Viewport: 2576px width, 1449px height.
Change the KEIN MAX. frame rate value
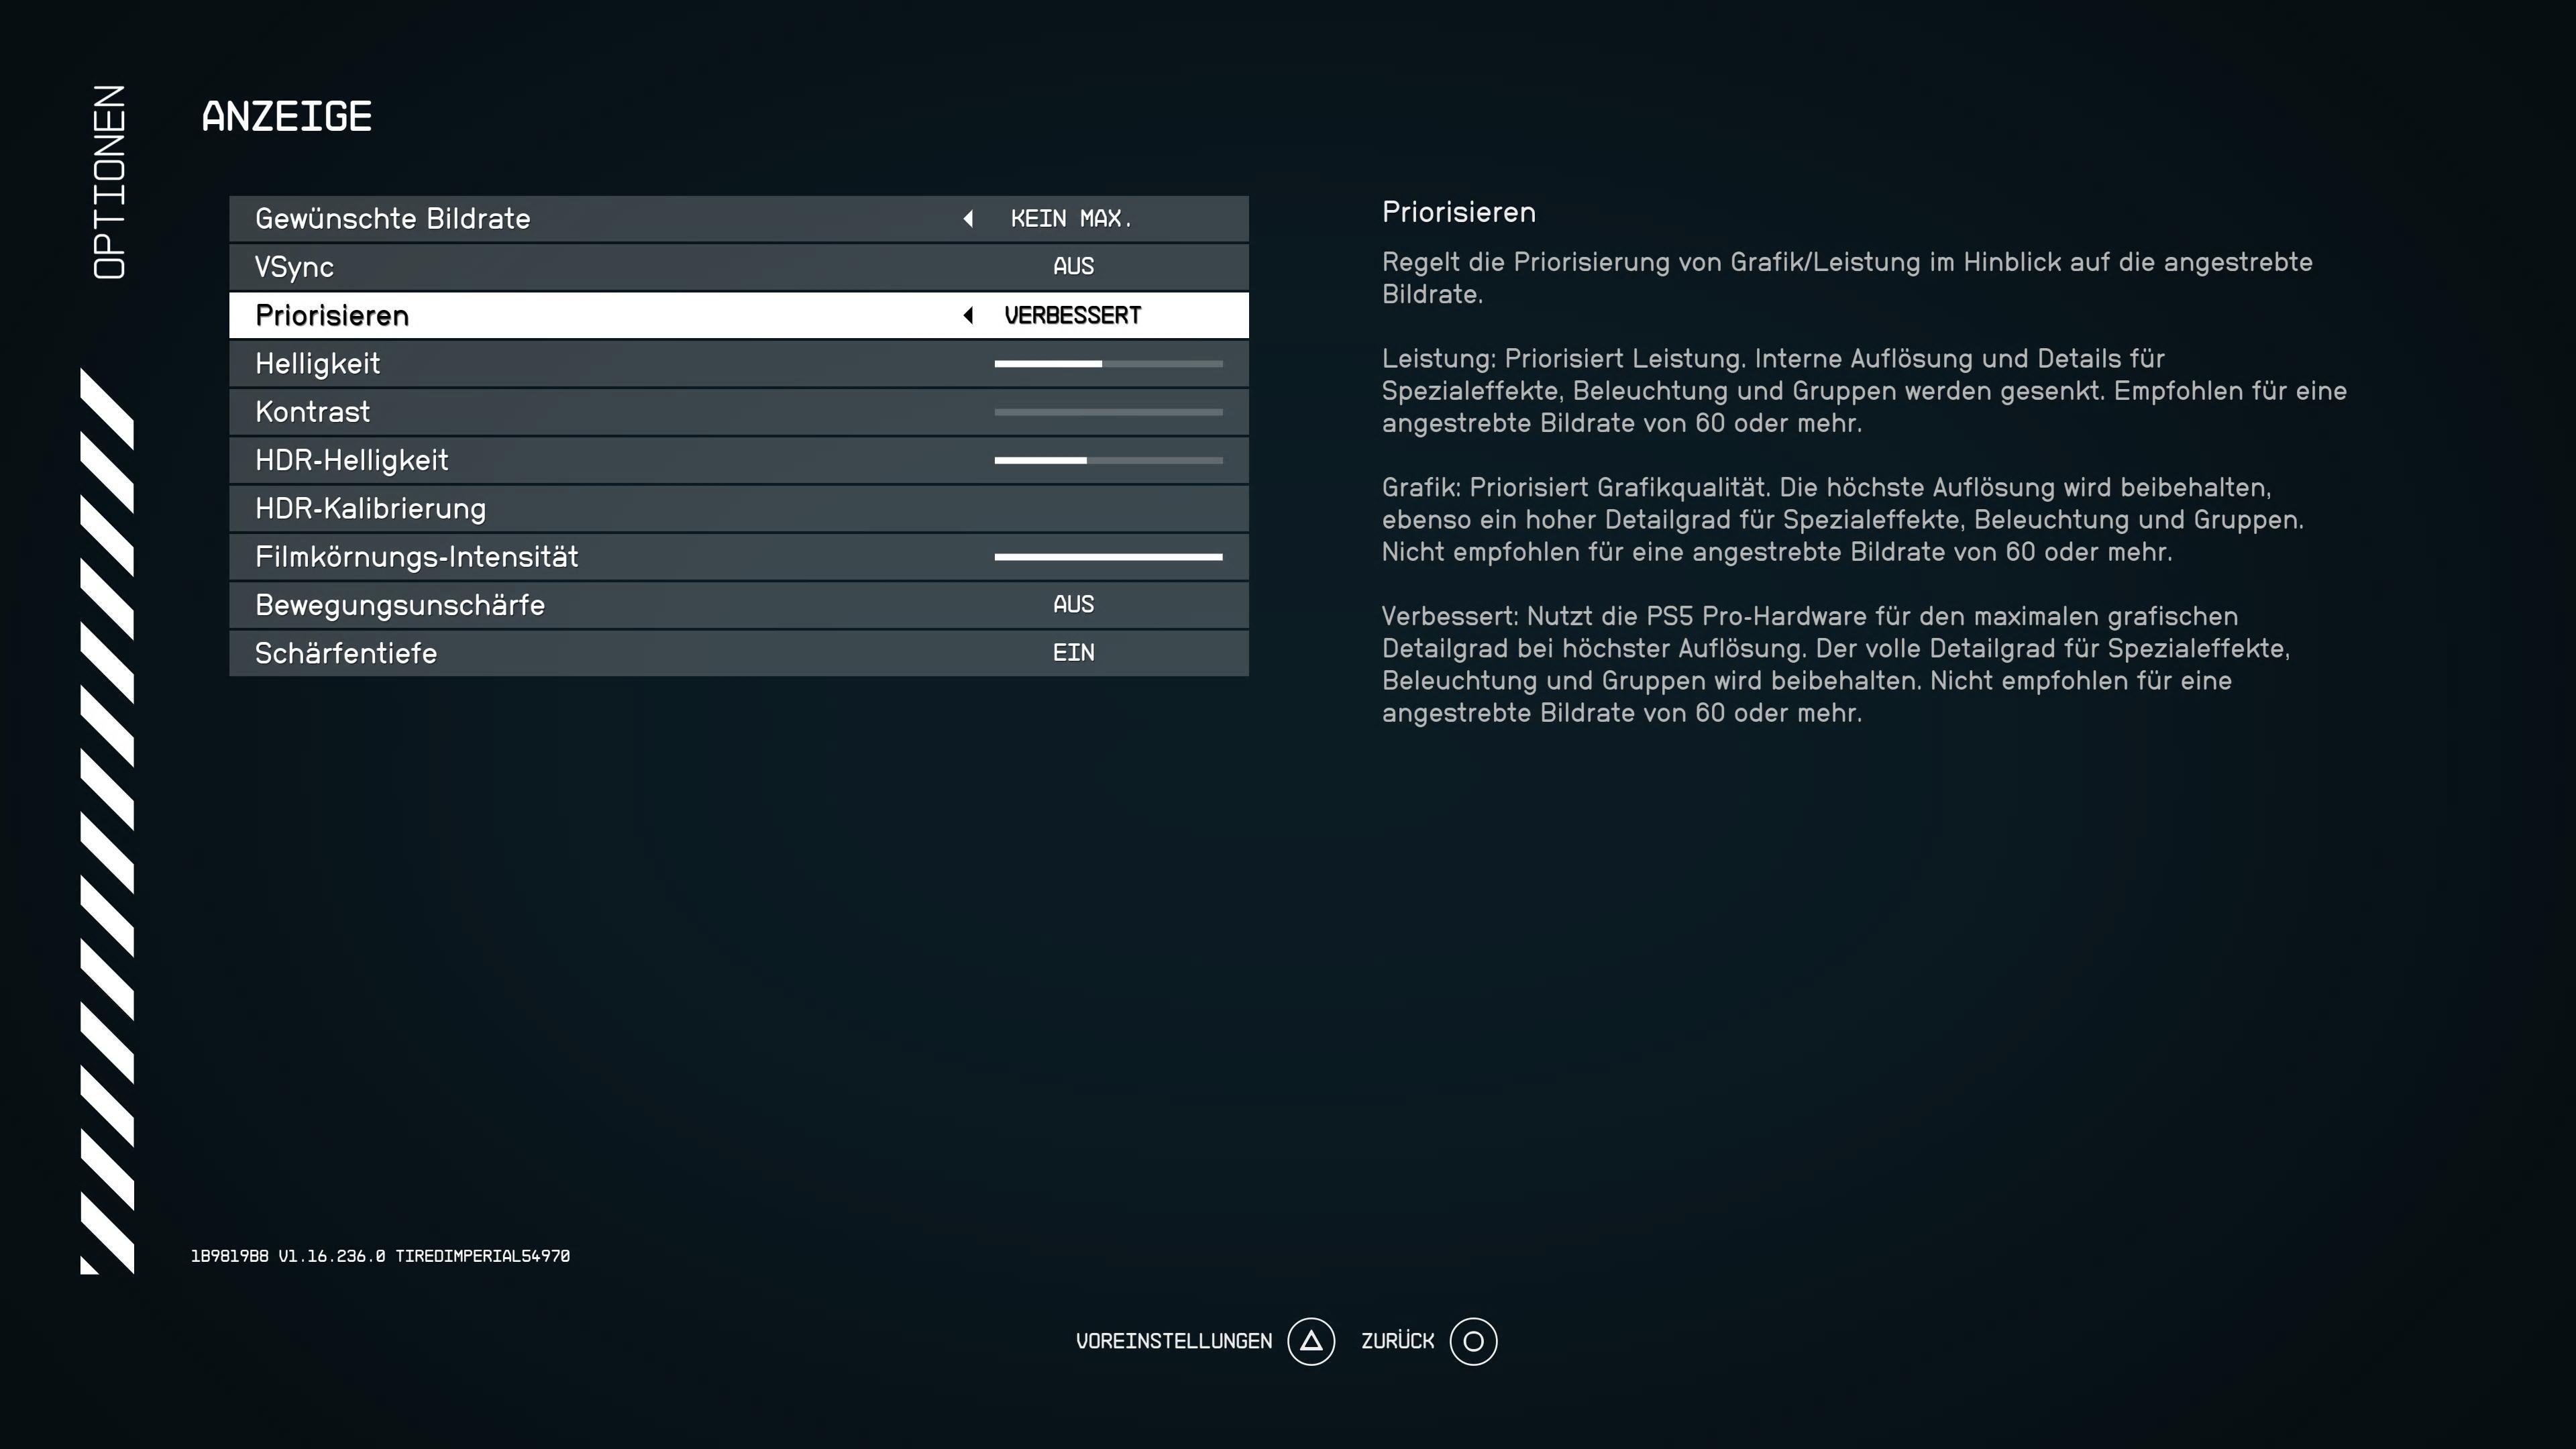[1070, 218]
